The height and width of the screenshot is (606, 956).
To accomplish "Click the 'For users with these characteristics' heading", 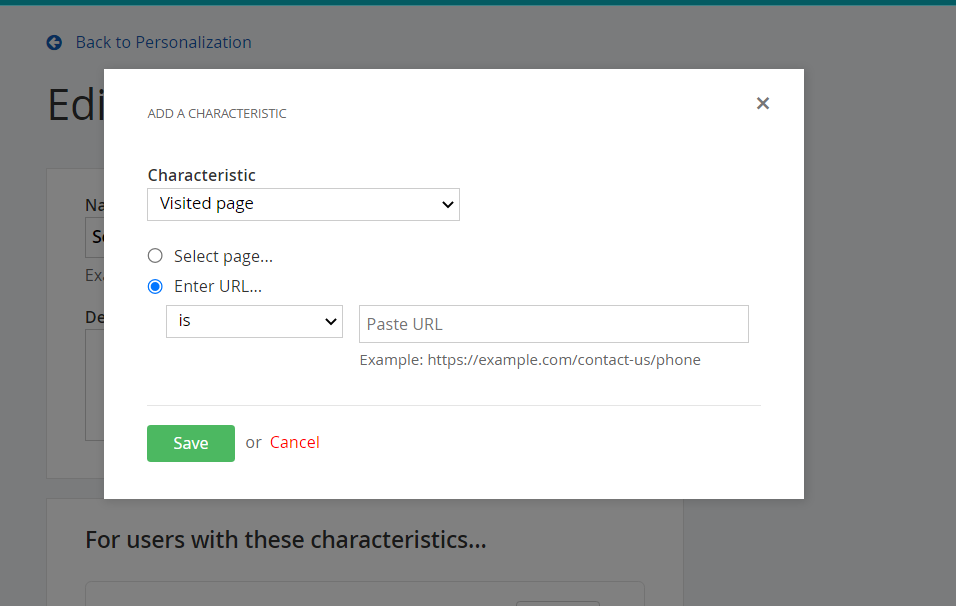I will pyautogui.click(x=286, y=540).
